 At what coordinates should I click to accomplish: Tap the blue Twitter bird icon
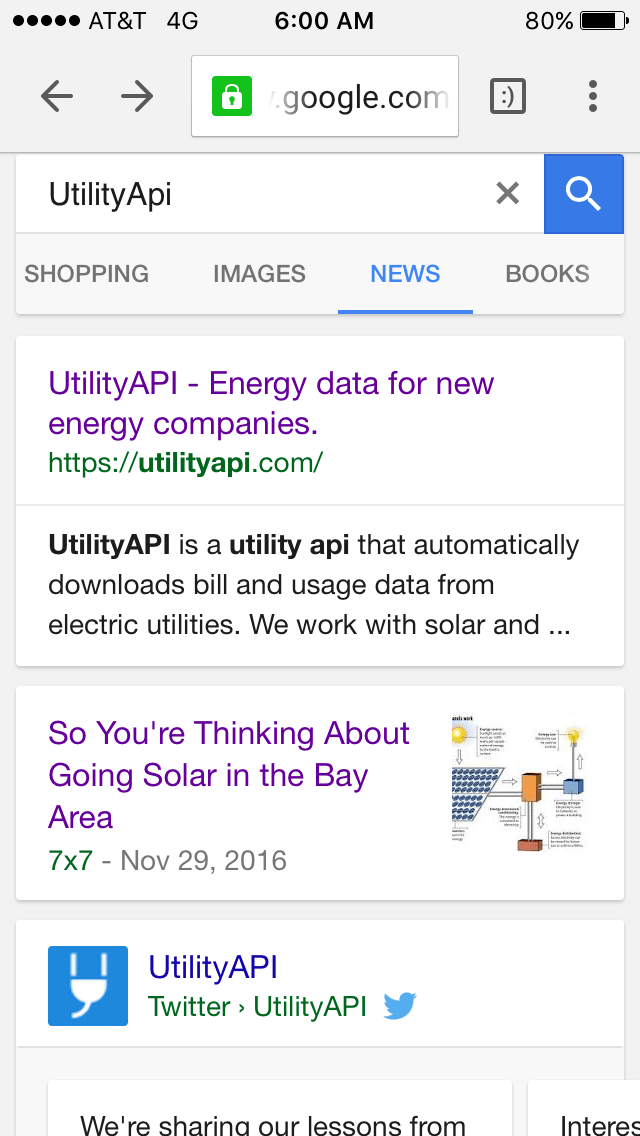[400, 1006]
